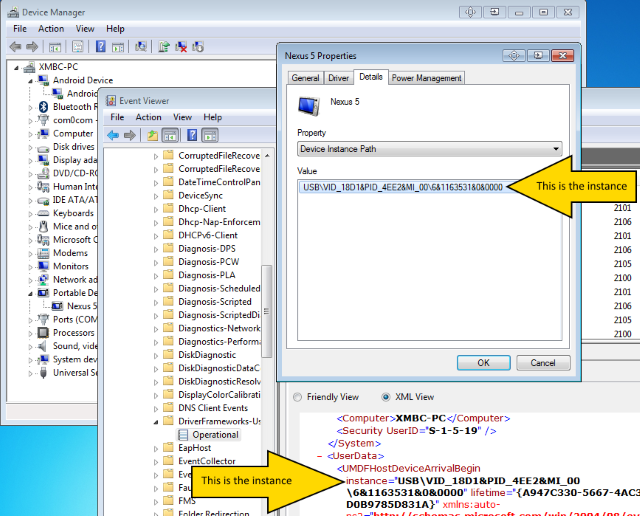Switch to the Driver tab in Nexus 5 Properties
Image resolution: width=640 pixels, height=516 pixels.
pyautogui.click(x=338, y=78)
